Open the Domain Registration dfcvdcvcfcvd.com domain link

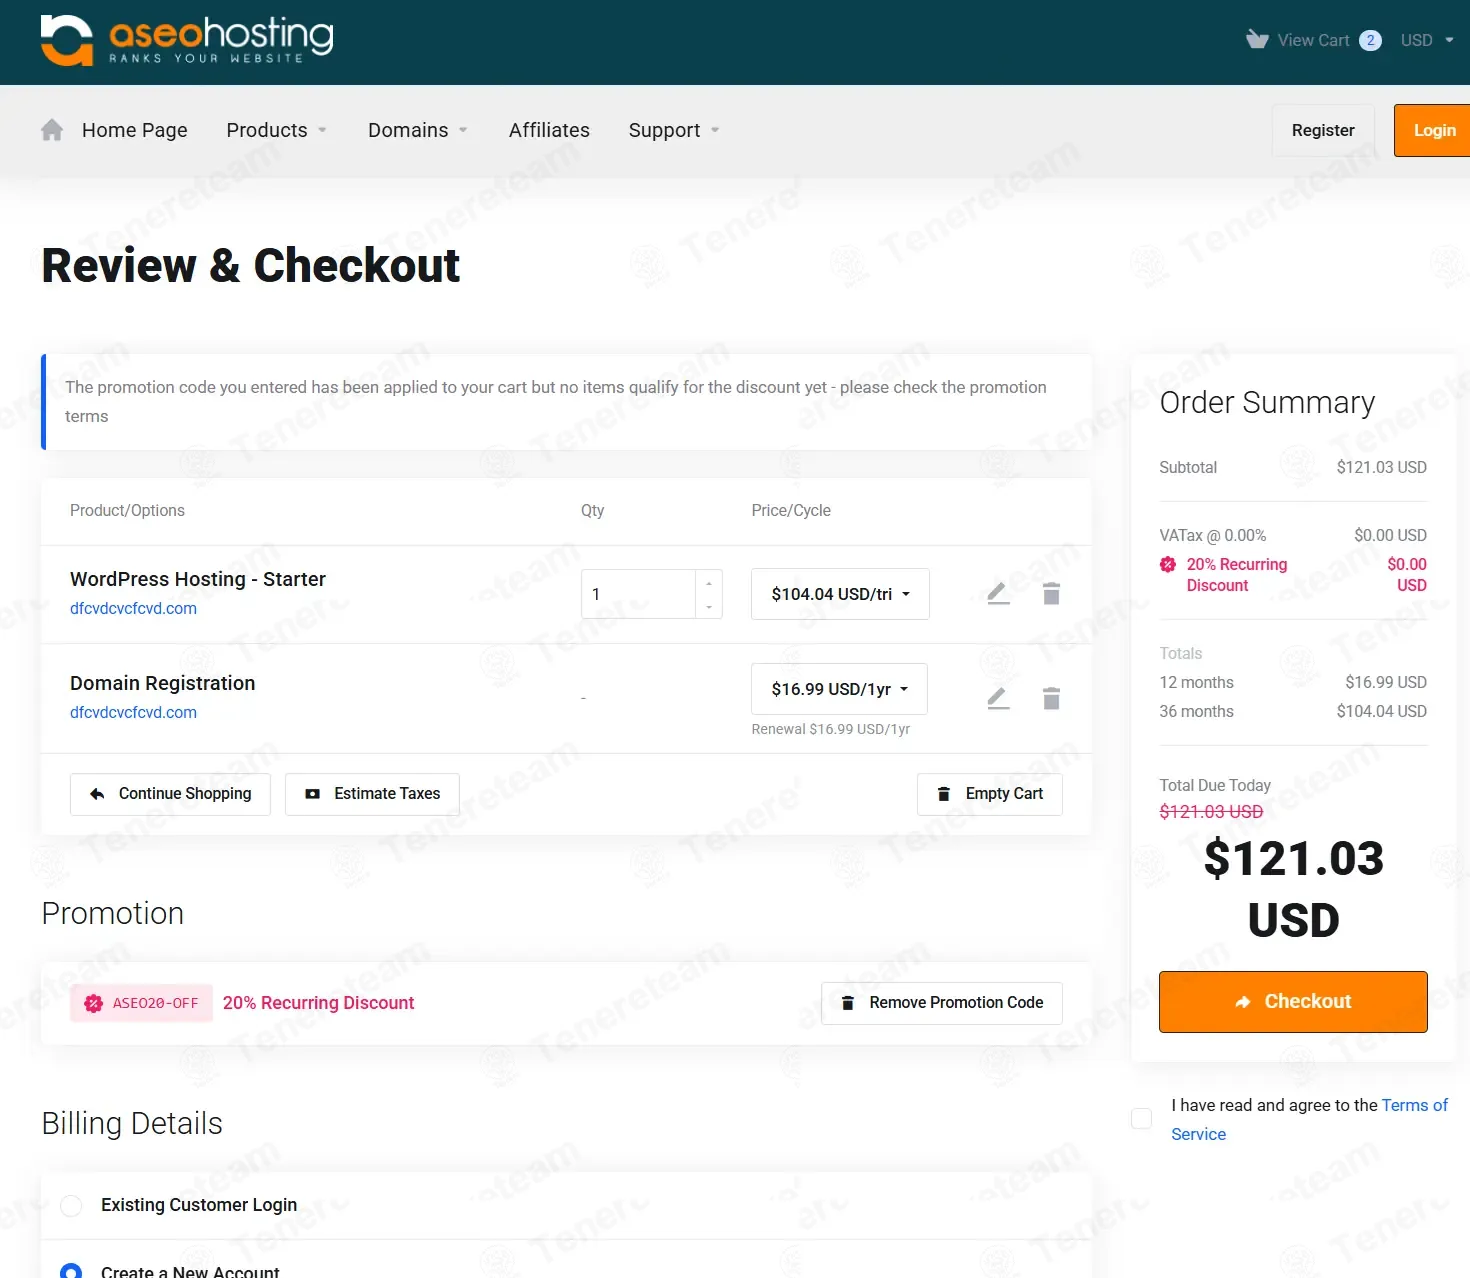pos(133,712)
